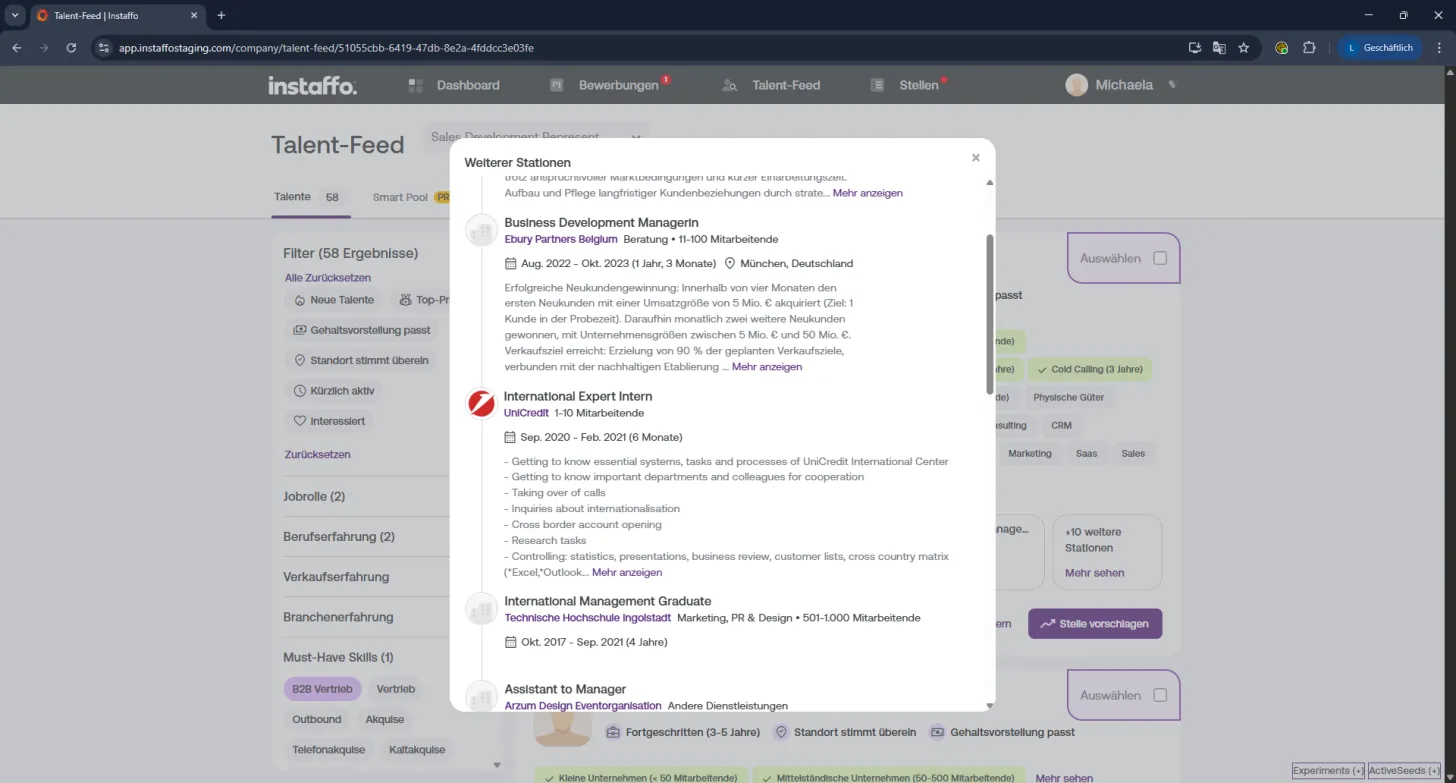Open the browser extensions puzzle icon
The image size is (1456, 783).
click(x=1309, y=47)
